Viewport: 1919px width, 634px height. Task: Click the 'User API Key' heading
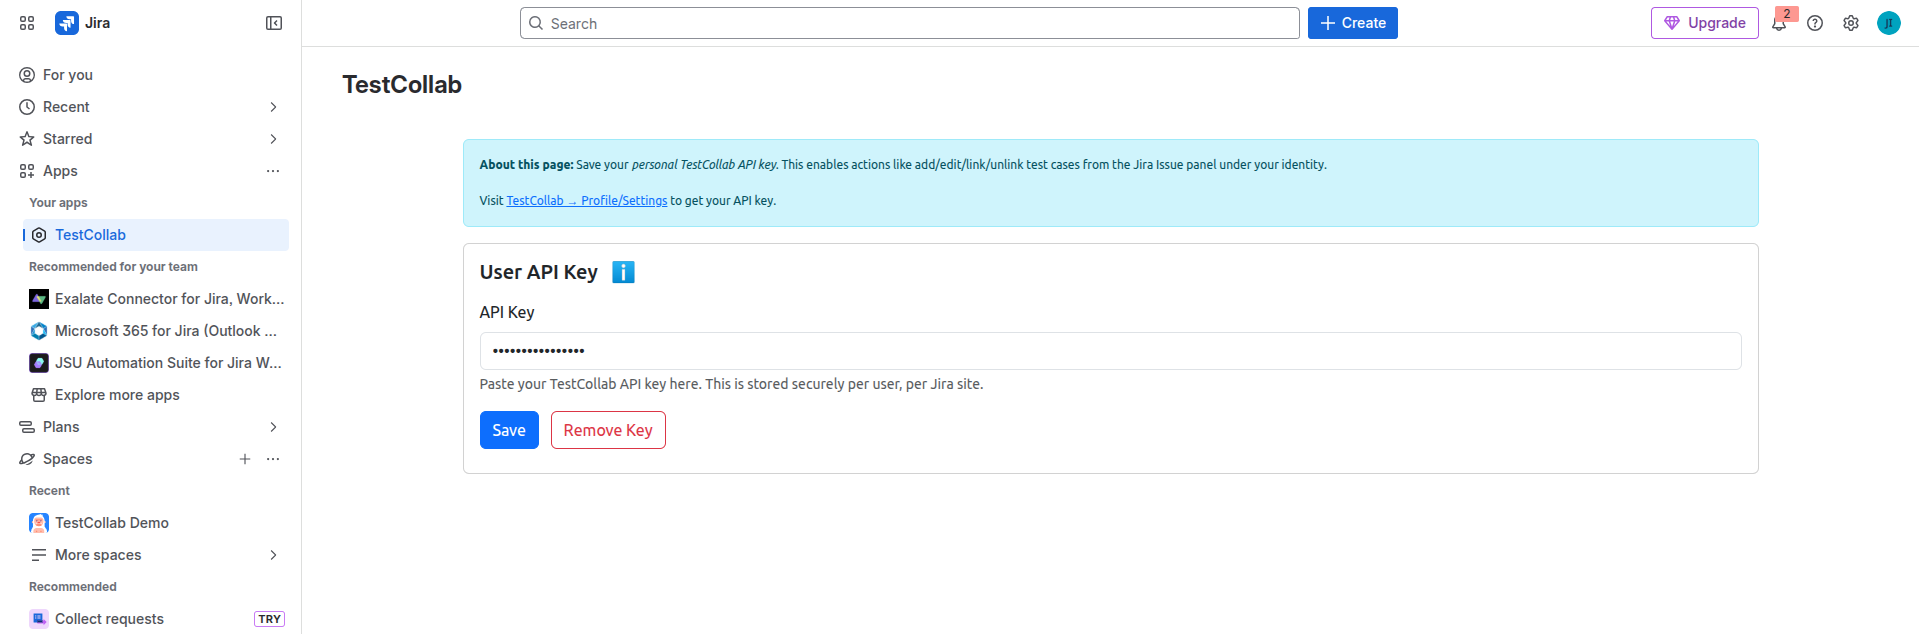538,272
